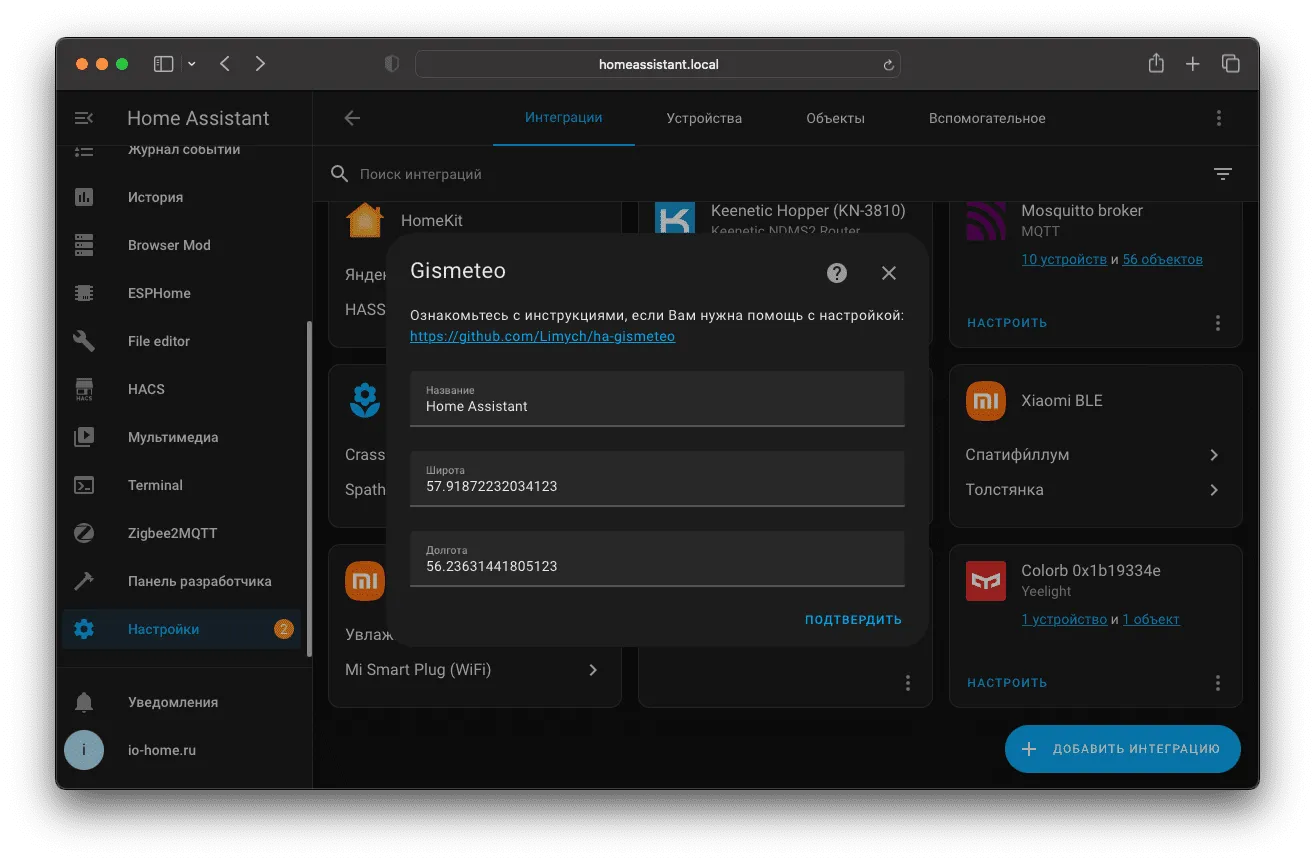Open the 56 объектов Mosquitto link

pos(1162,259)
